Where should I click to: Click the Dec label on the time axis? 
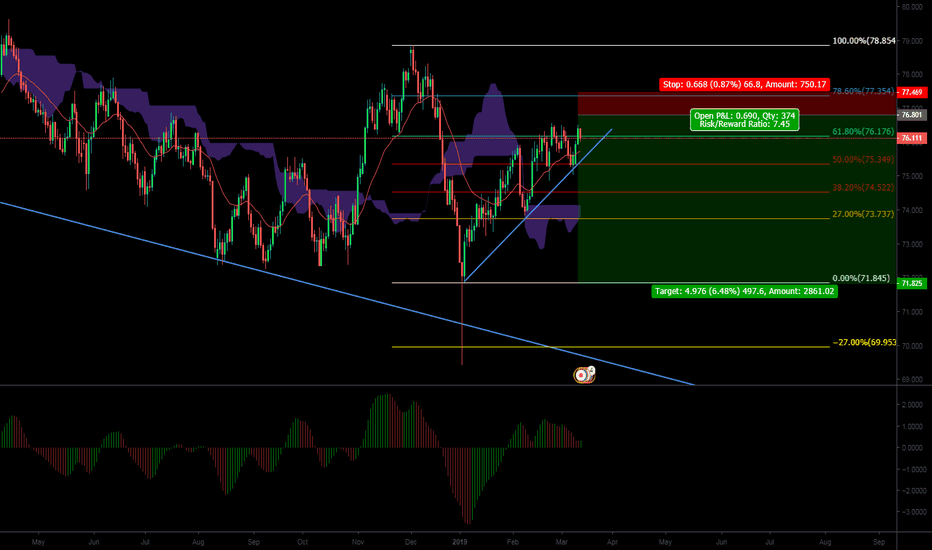[x=411, y=542]
